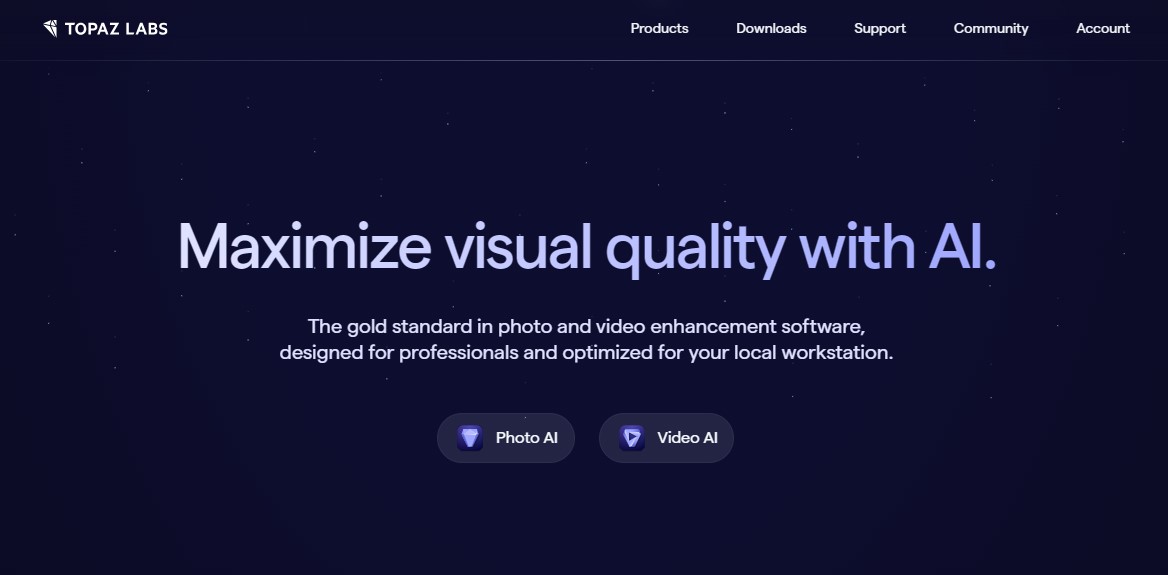Select the Photo AI button label
This screenshot has height=575, width=1168.
click(527, 438)
